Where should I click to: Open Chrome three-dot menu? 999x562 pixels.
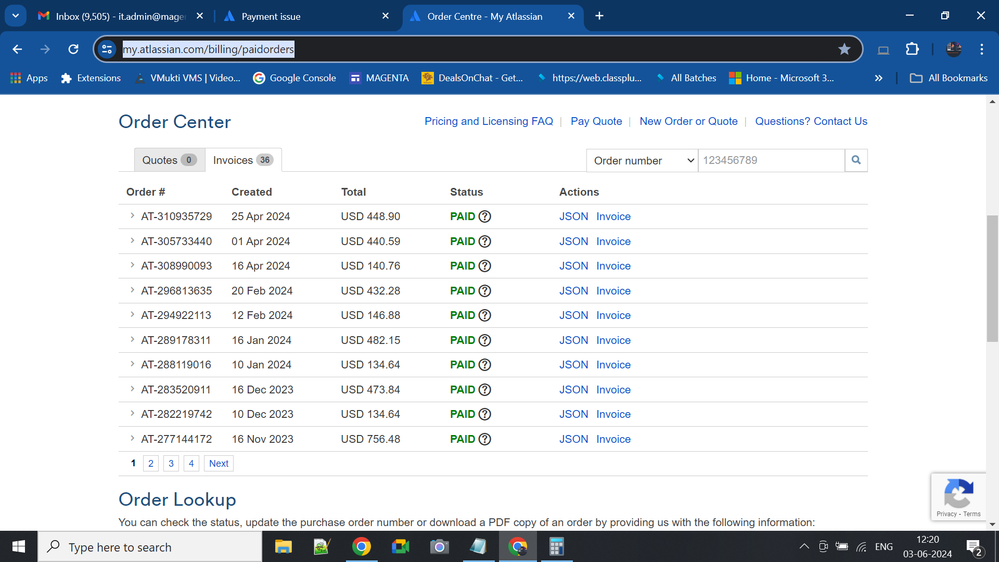(982, 49)
